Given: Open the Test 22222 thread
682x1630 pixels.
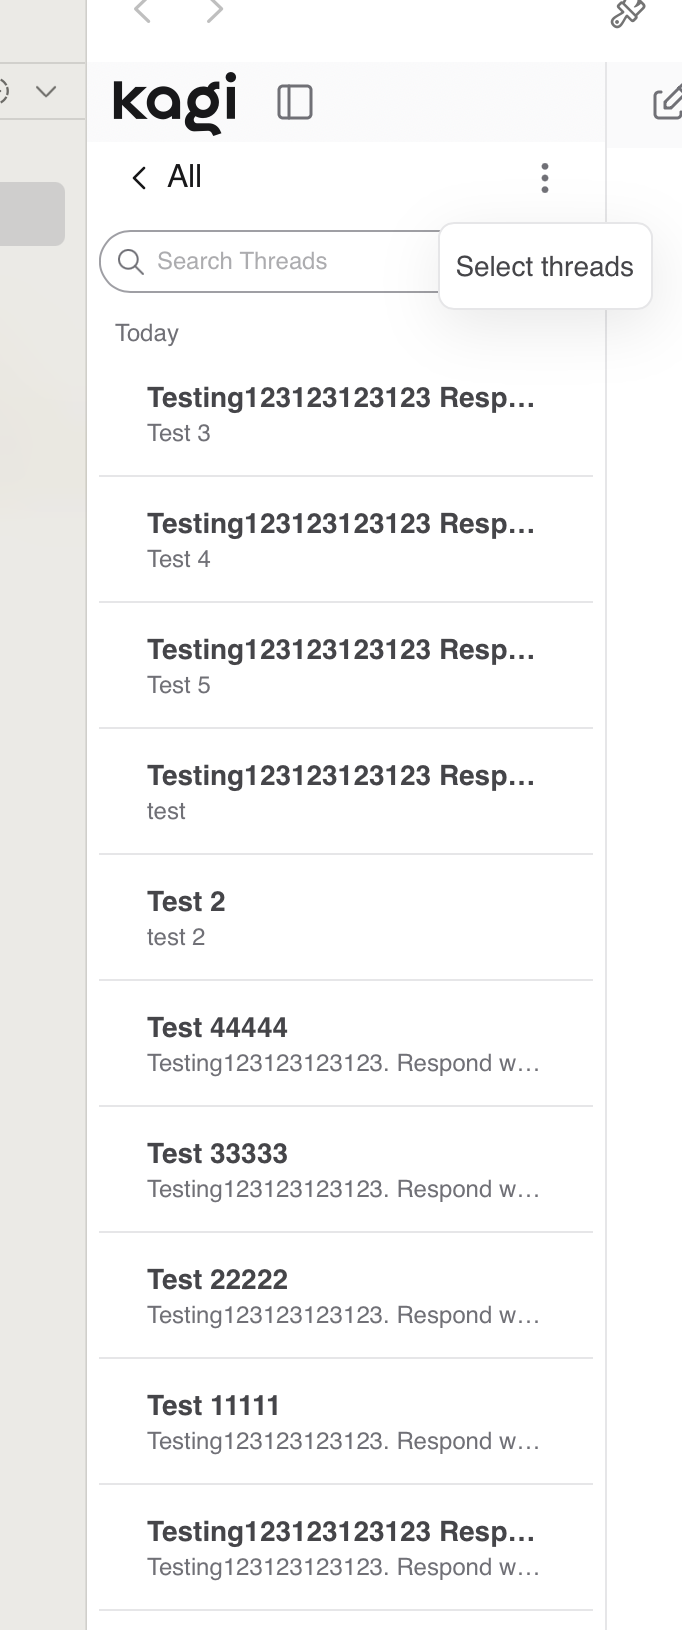Looking at the screenshot, I should coord(345,1296).
